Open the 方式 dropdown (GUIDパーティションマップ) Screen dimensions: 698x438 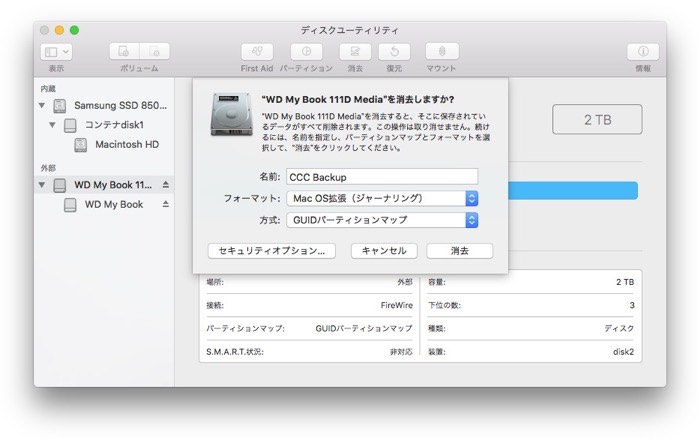[x=382, y=220]
